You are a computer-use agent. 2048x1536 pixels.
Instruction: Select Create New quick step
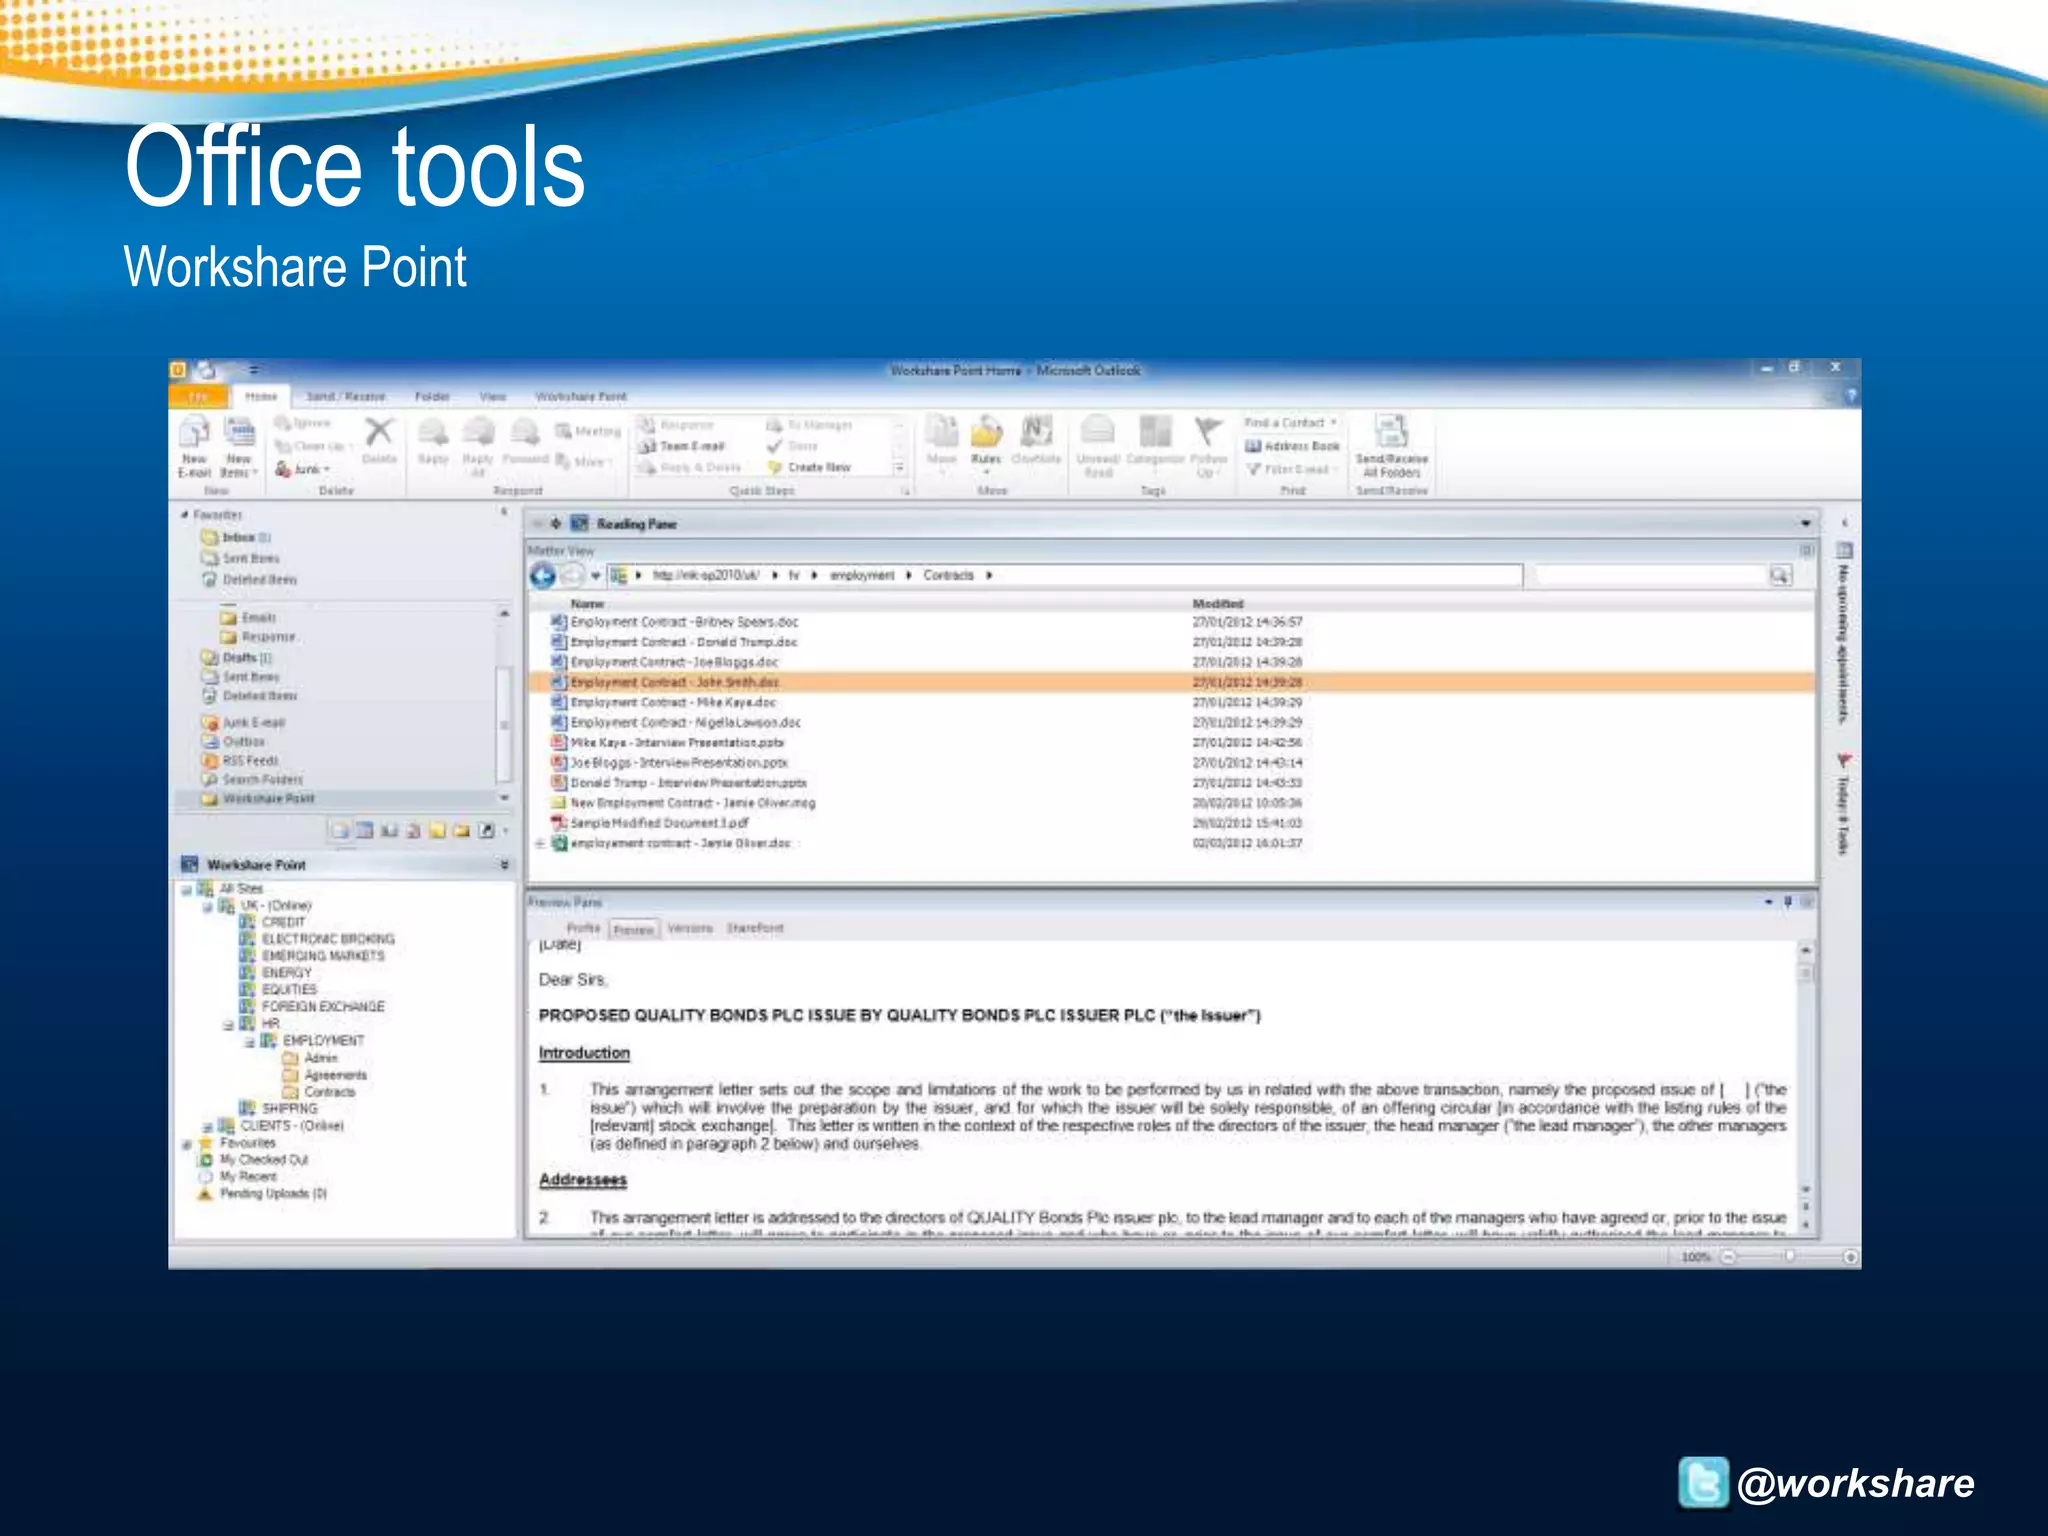click(x=809, y=467)
